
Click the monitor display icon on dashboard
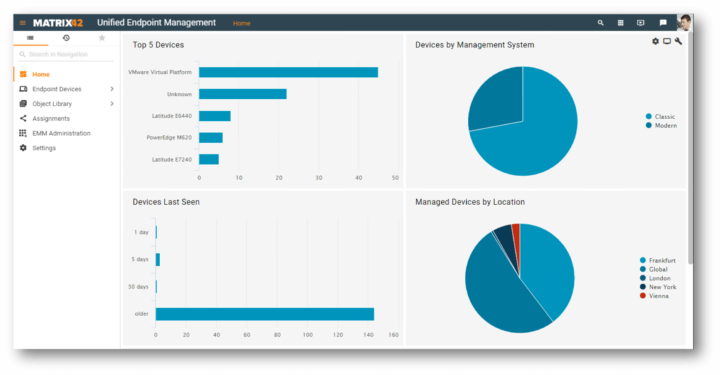point(667,41)
